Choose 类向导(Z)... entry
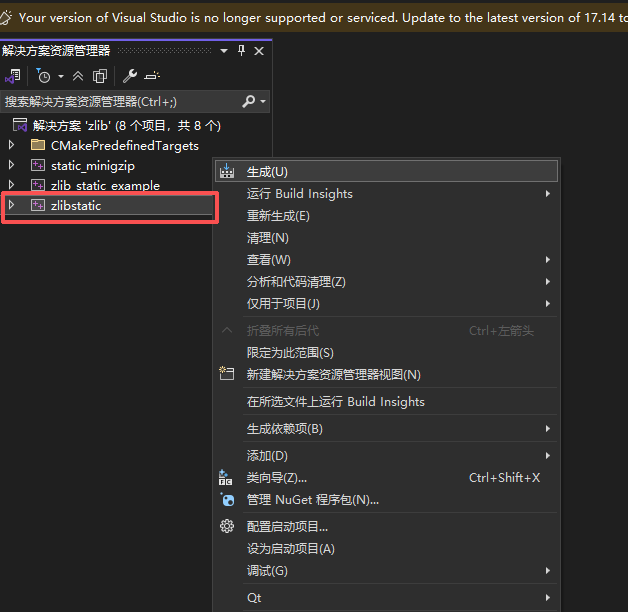The image size is (628, 612). (386, 478)
